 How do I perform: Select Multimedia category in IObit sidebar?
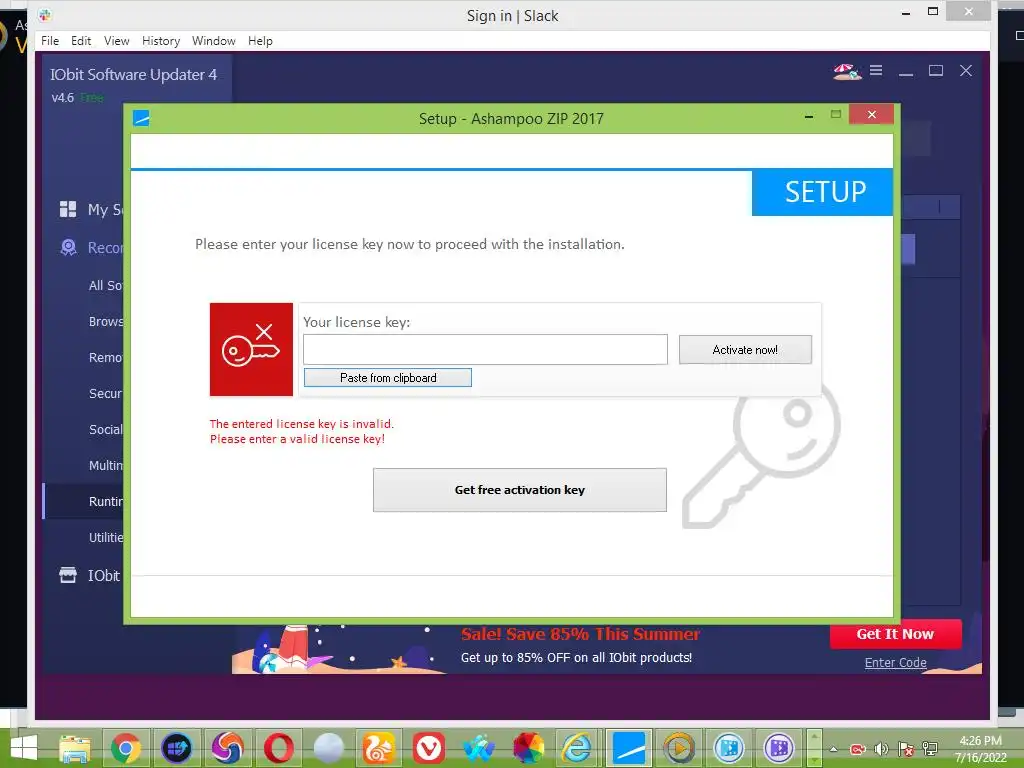click(105, 465)
